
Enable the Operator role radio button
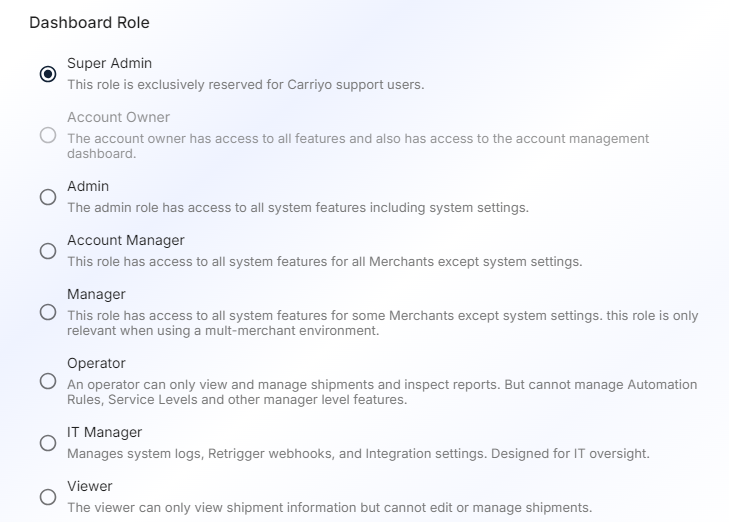[48, 381]
